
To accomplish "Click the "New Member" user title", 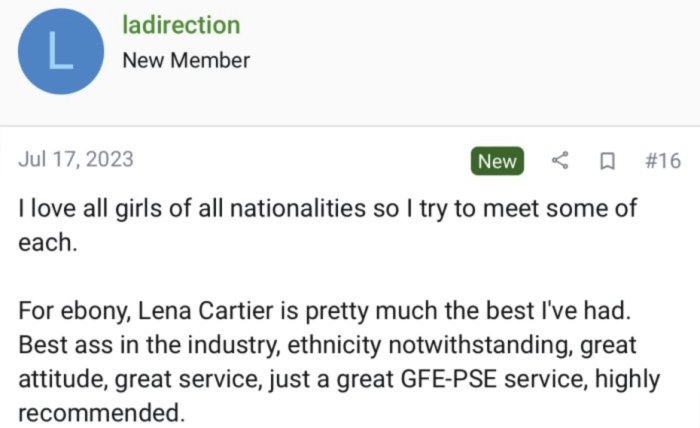I will pyautogui.click(x=186, y=60).
